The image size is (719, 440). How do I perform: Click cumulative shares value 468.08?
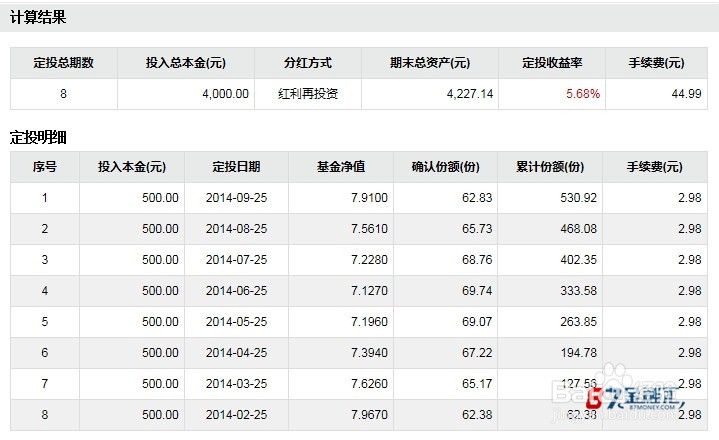tap(579, 229)
